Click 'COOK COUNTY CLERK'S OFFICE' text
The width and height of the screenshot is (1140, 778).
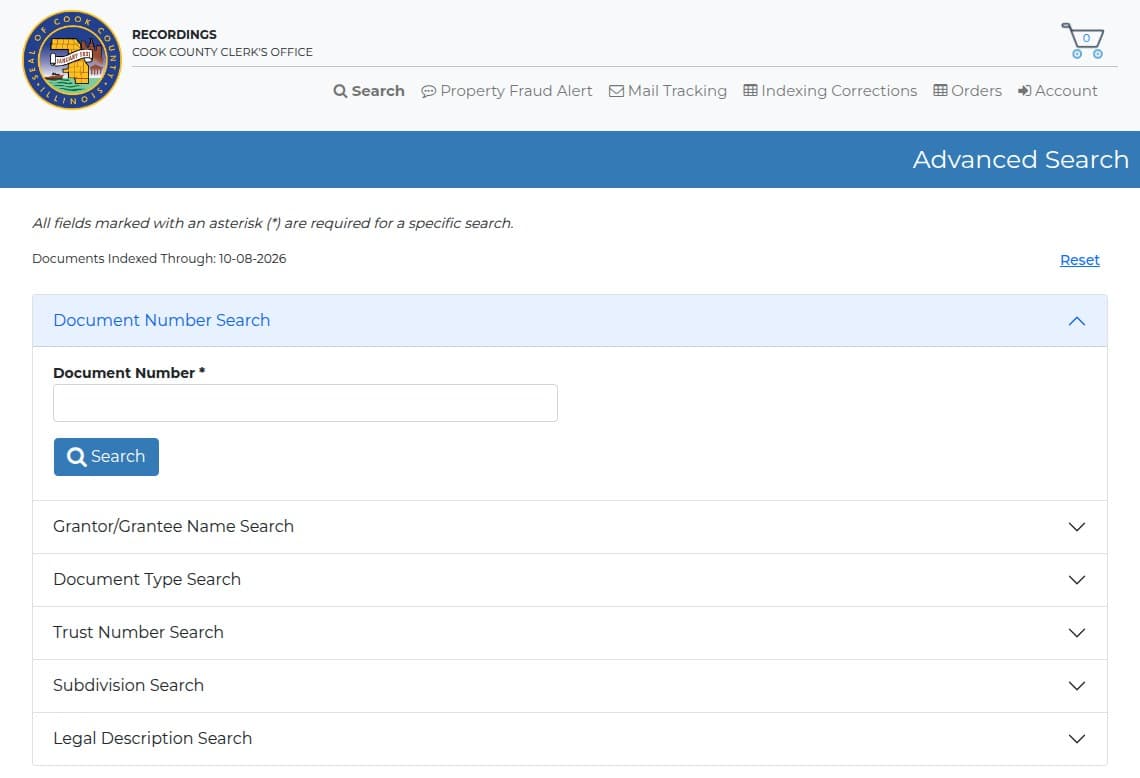[x=222, y=52]
